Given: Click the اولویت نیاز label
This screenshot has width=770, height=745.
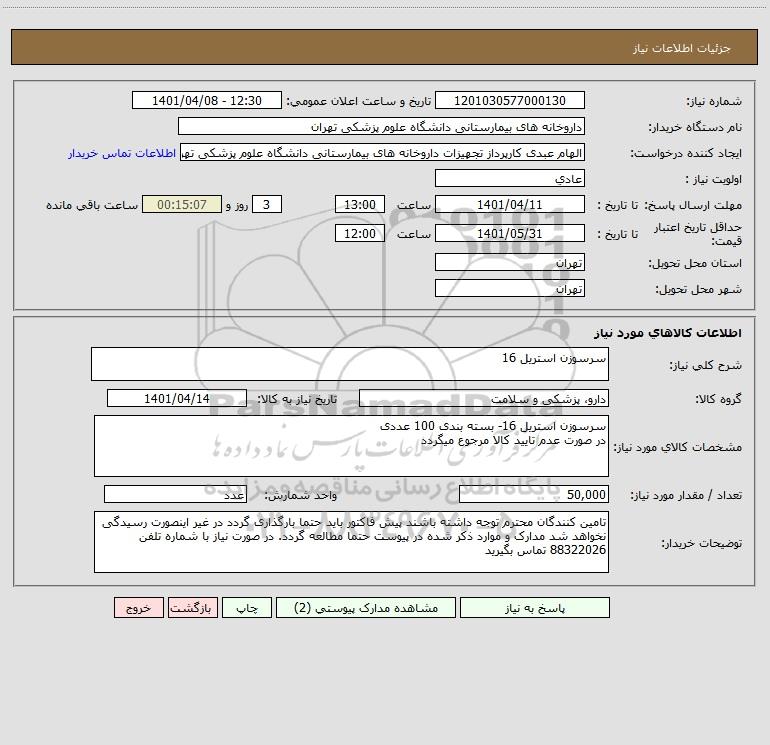Looking at the screenshot, I should point(714,179).
